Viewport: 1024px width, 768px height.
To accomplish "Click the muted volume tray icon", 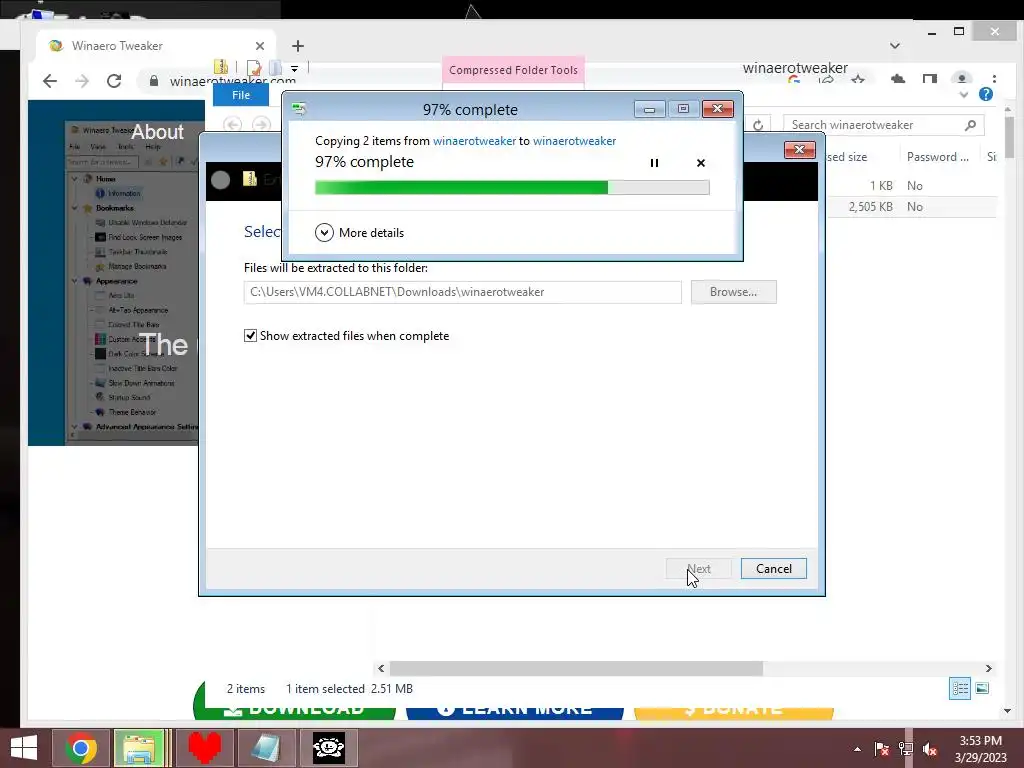I will click(930, 749).
